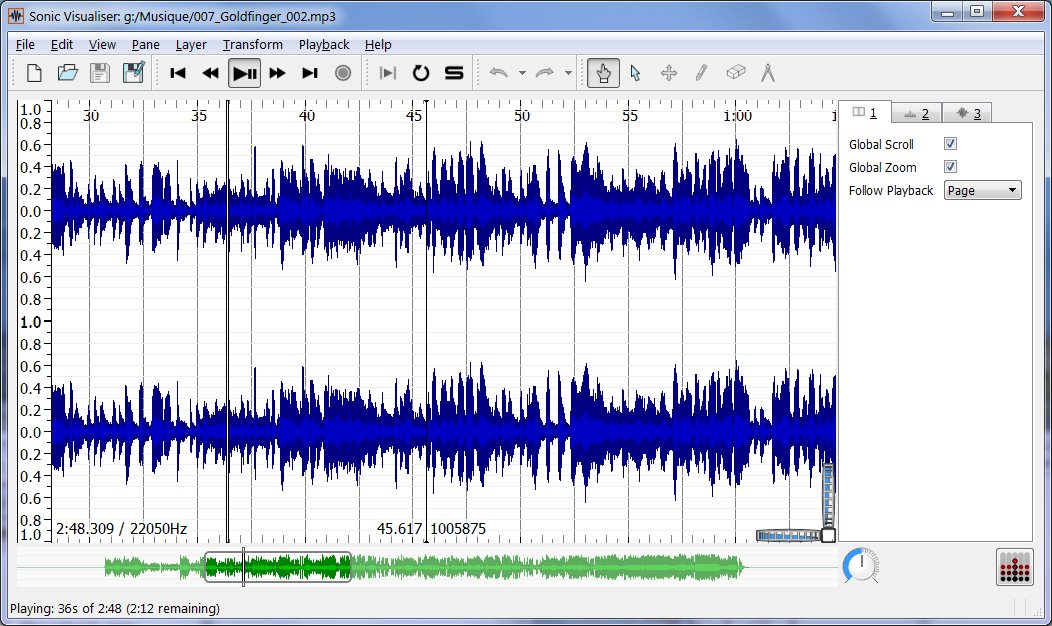Open the Transform menu
Viewport: 1052px width, 626px height.
pos(253,44)
